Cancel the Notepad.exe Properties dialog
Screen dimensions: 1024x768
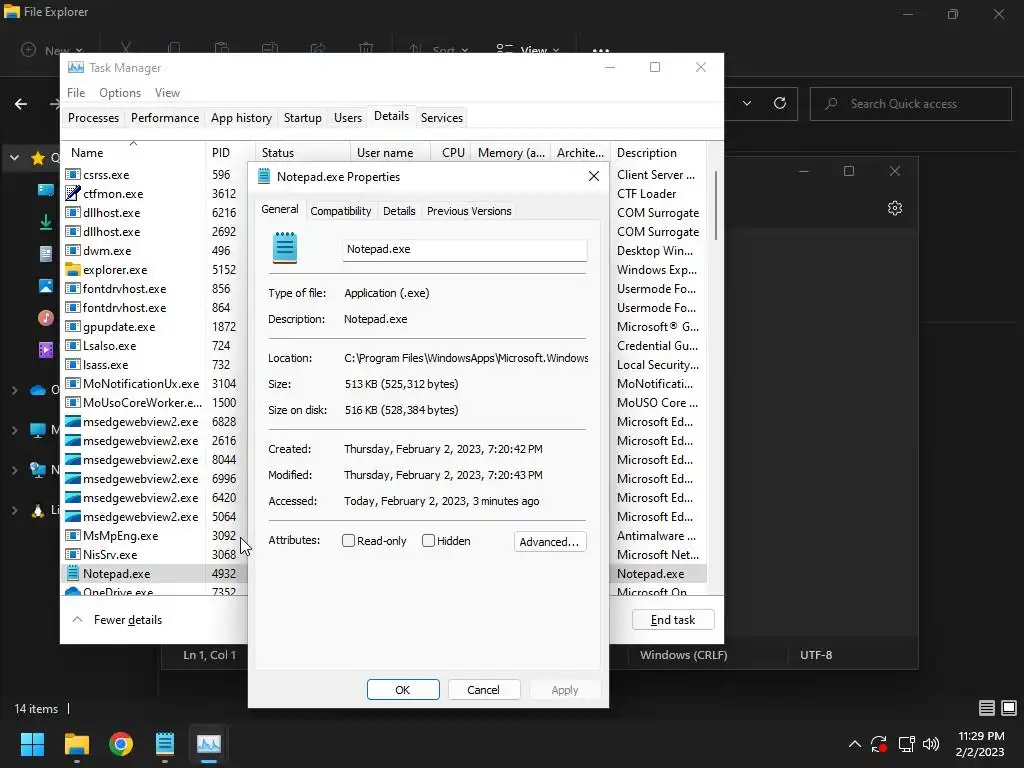click(483, 690)
